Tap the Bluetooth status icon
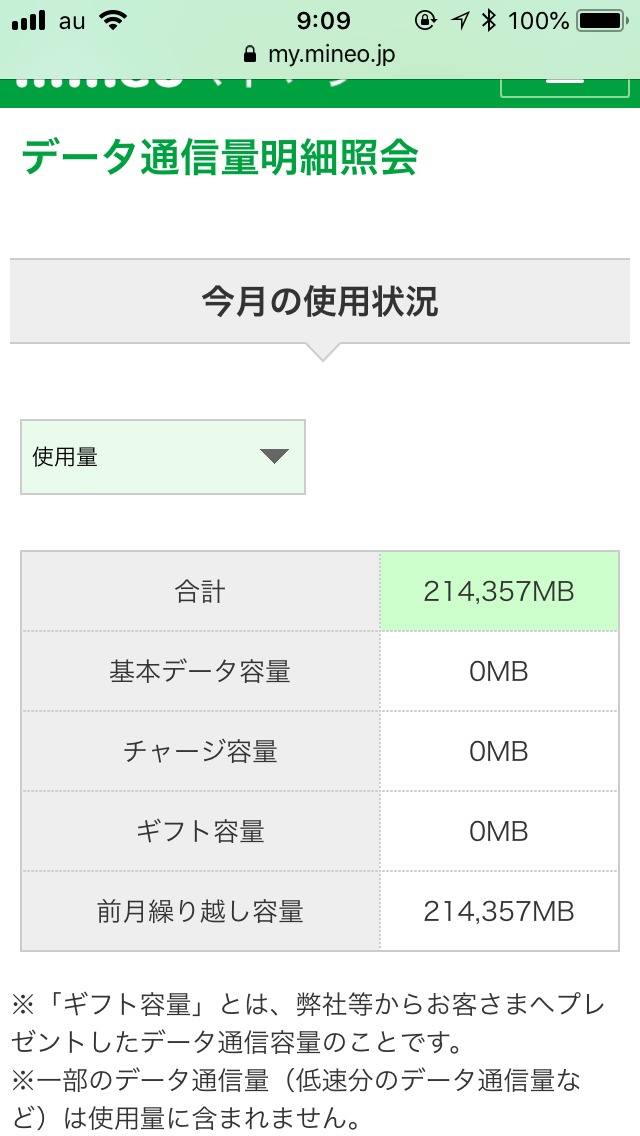 click(488, 20)
